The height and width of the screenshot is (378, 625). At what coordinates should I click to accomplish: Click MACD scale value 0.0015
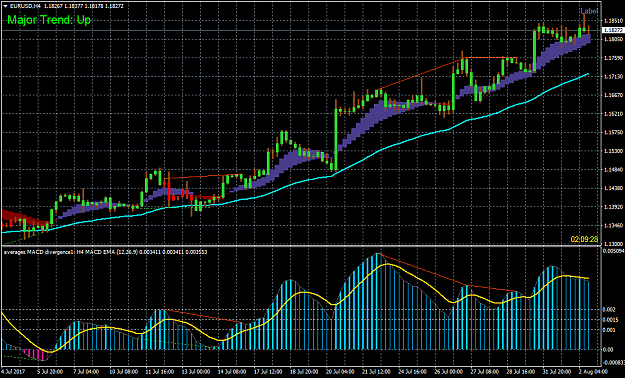(609, 320)
